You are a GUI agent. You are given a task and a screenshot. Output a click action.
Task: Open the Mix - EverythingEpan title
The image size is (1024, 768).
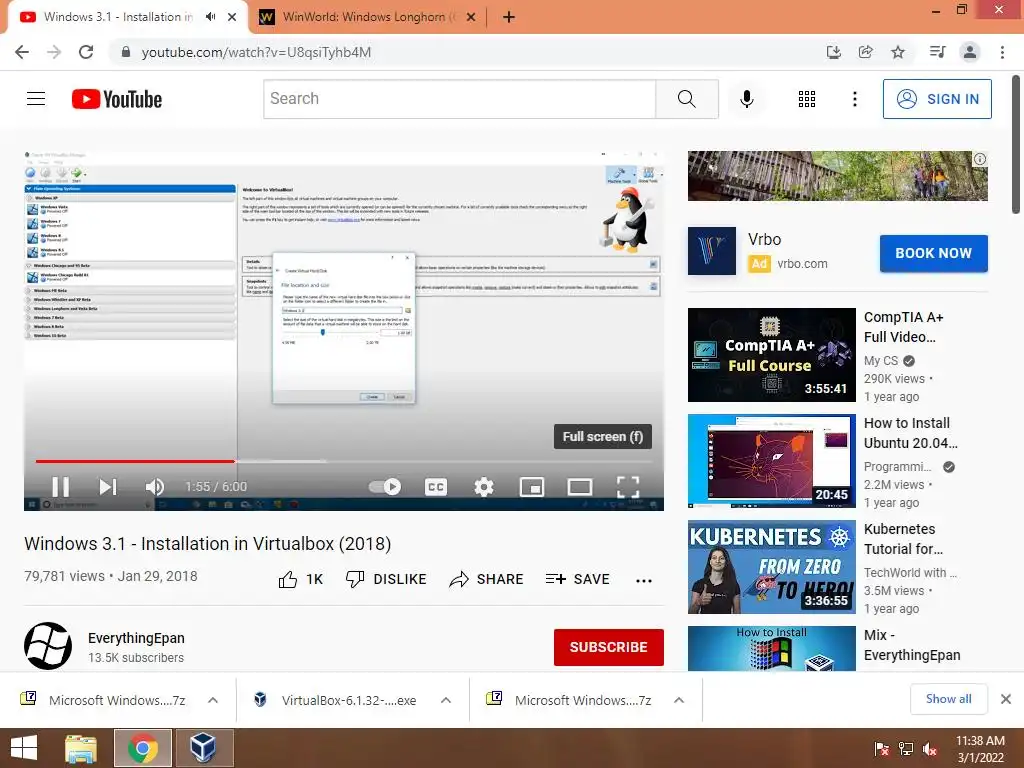(x=912, y=645)
